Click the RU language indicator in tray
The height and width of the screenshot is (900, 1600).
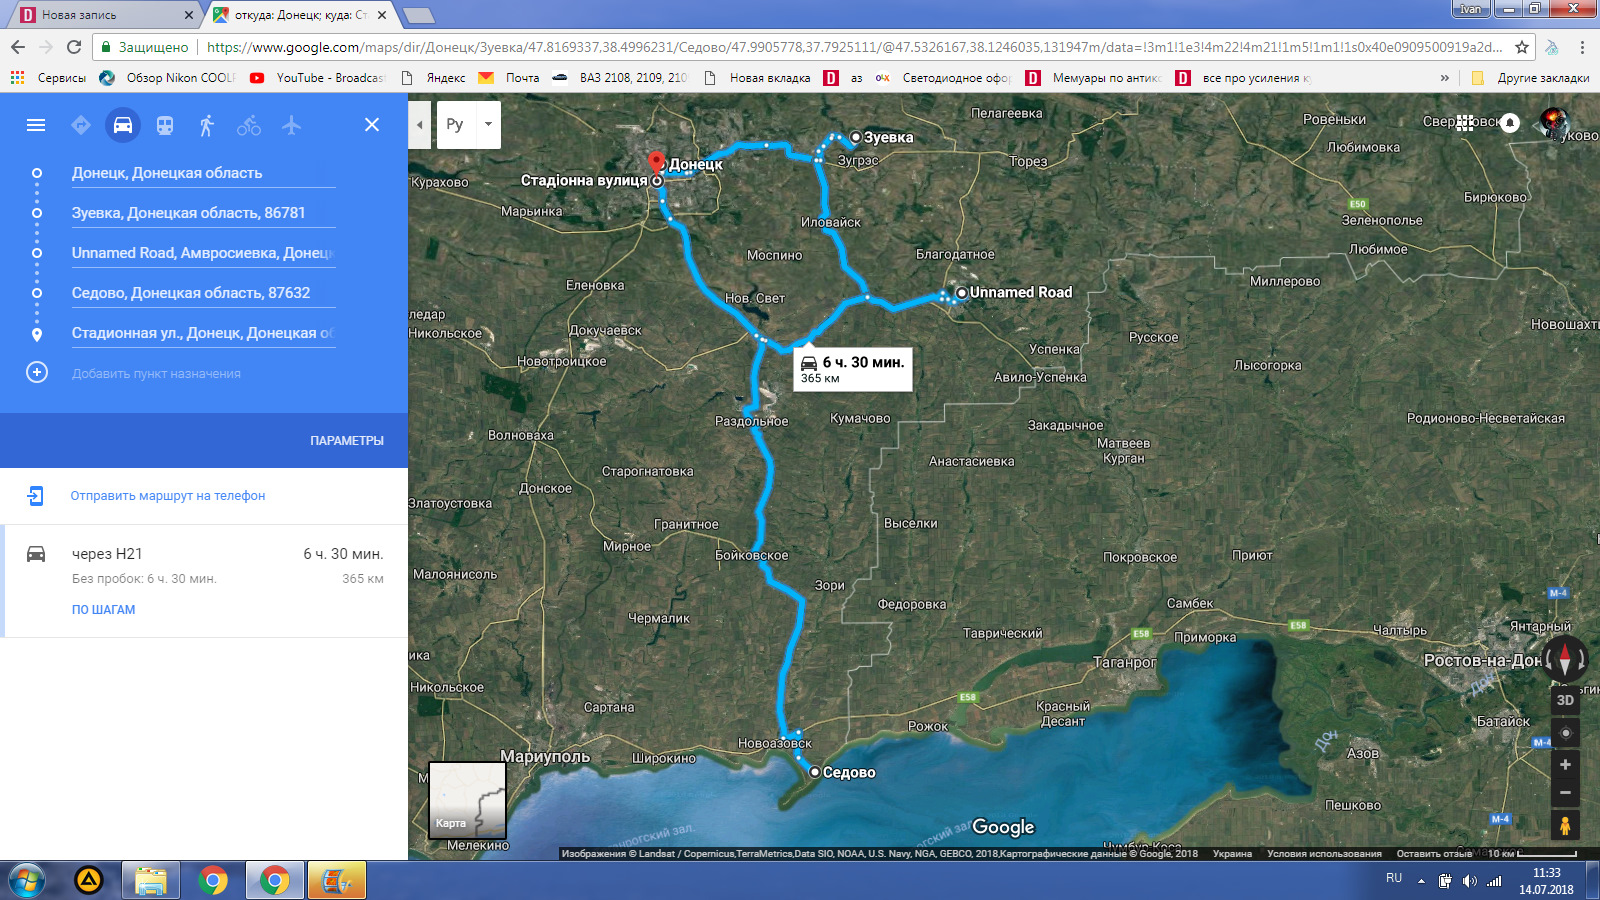[1394, 878]
